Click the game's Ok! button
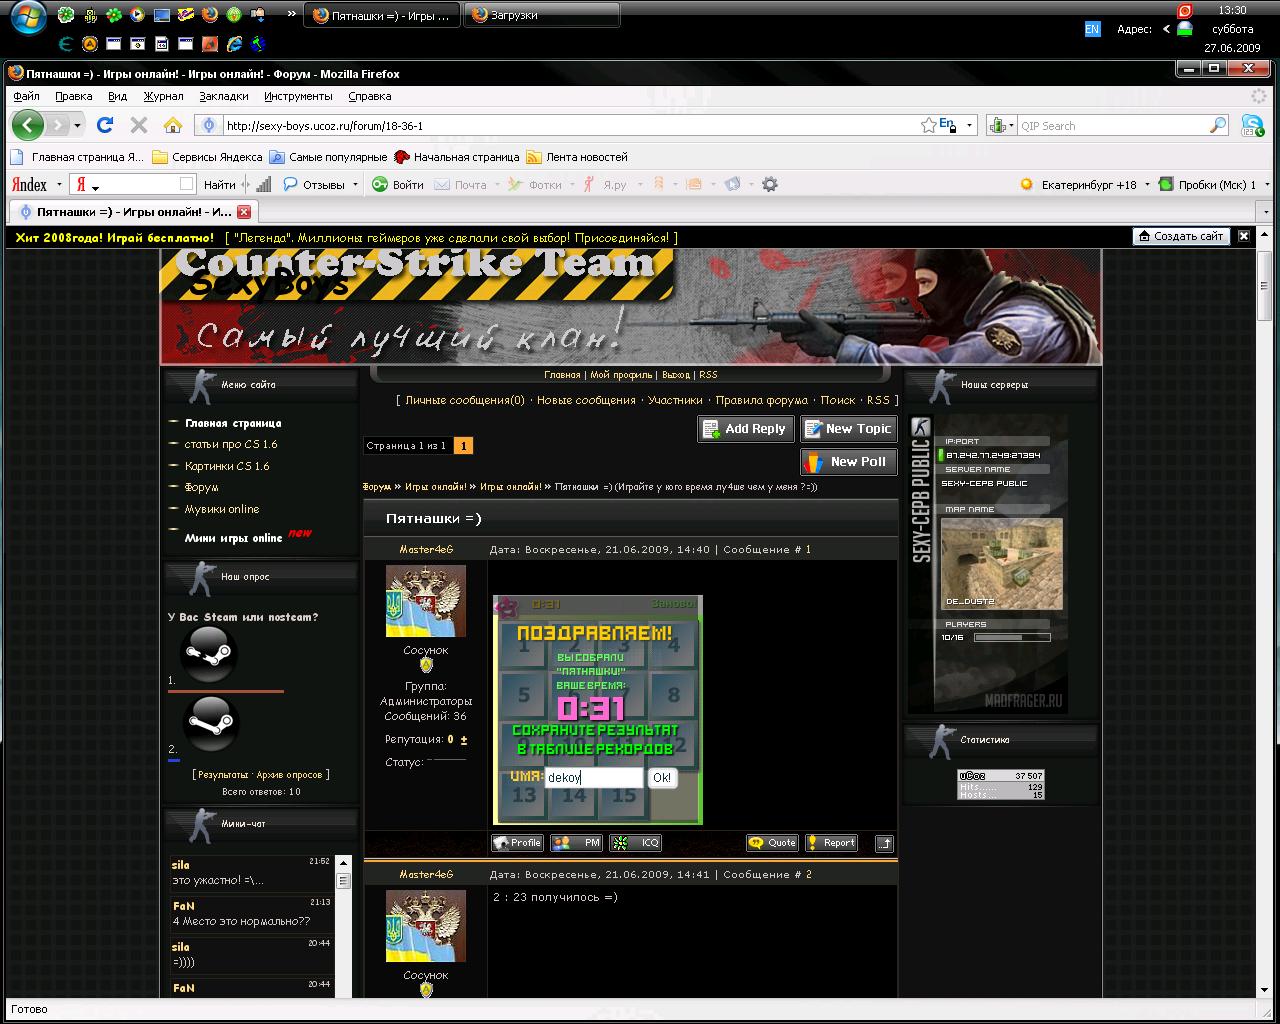Screen dimensions: 1280x1024 tap(662, 777)
